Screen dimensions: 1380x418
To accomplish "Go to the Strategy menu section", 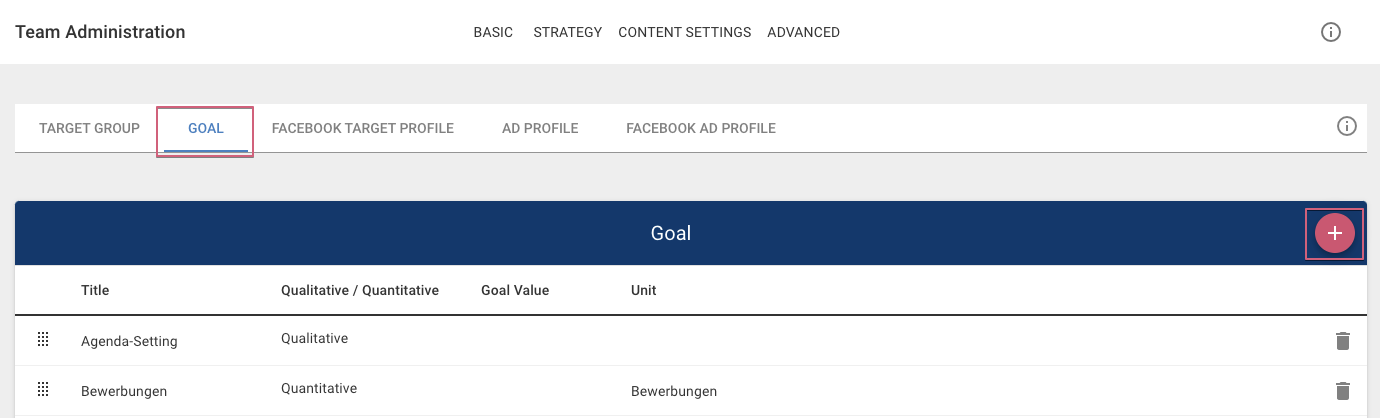I will pyautogui.click(x=568, y=32).
